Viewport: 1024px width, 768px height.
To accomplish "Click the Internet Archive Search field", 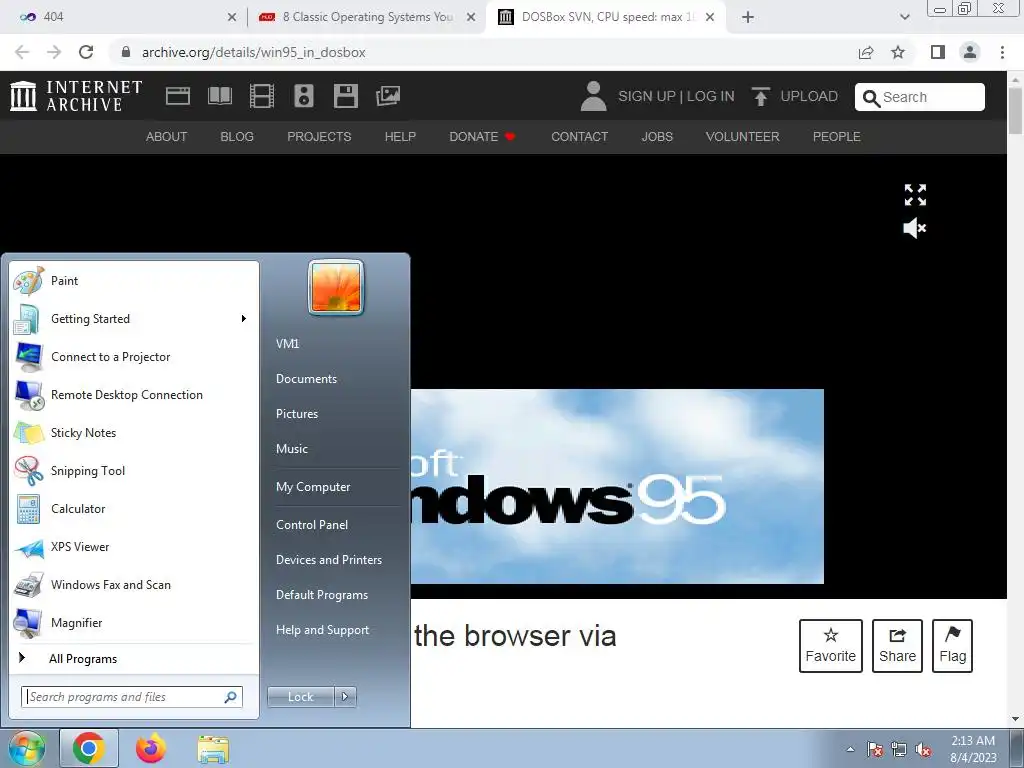I will (920, 97).
